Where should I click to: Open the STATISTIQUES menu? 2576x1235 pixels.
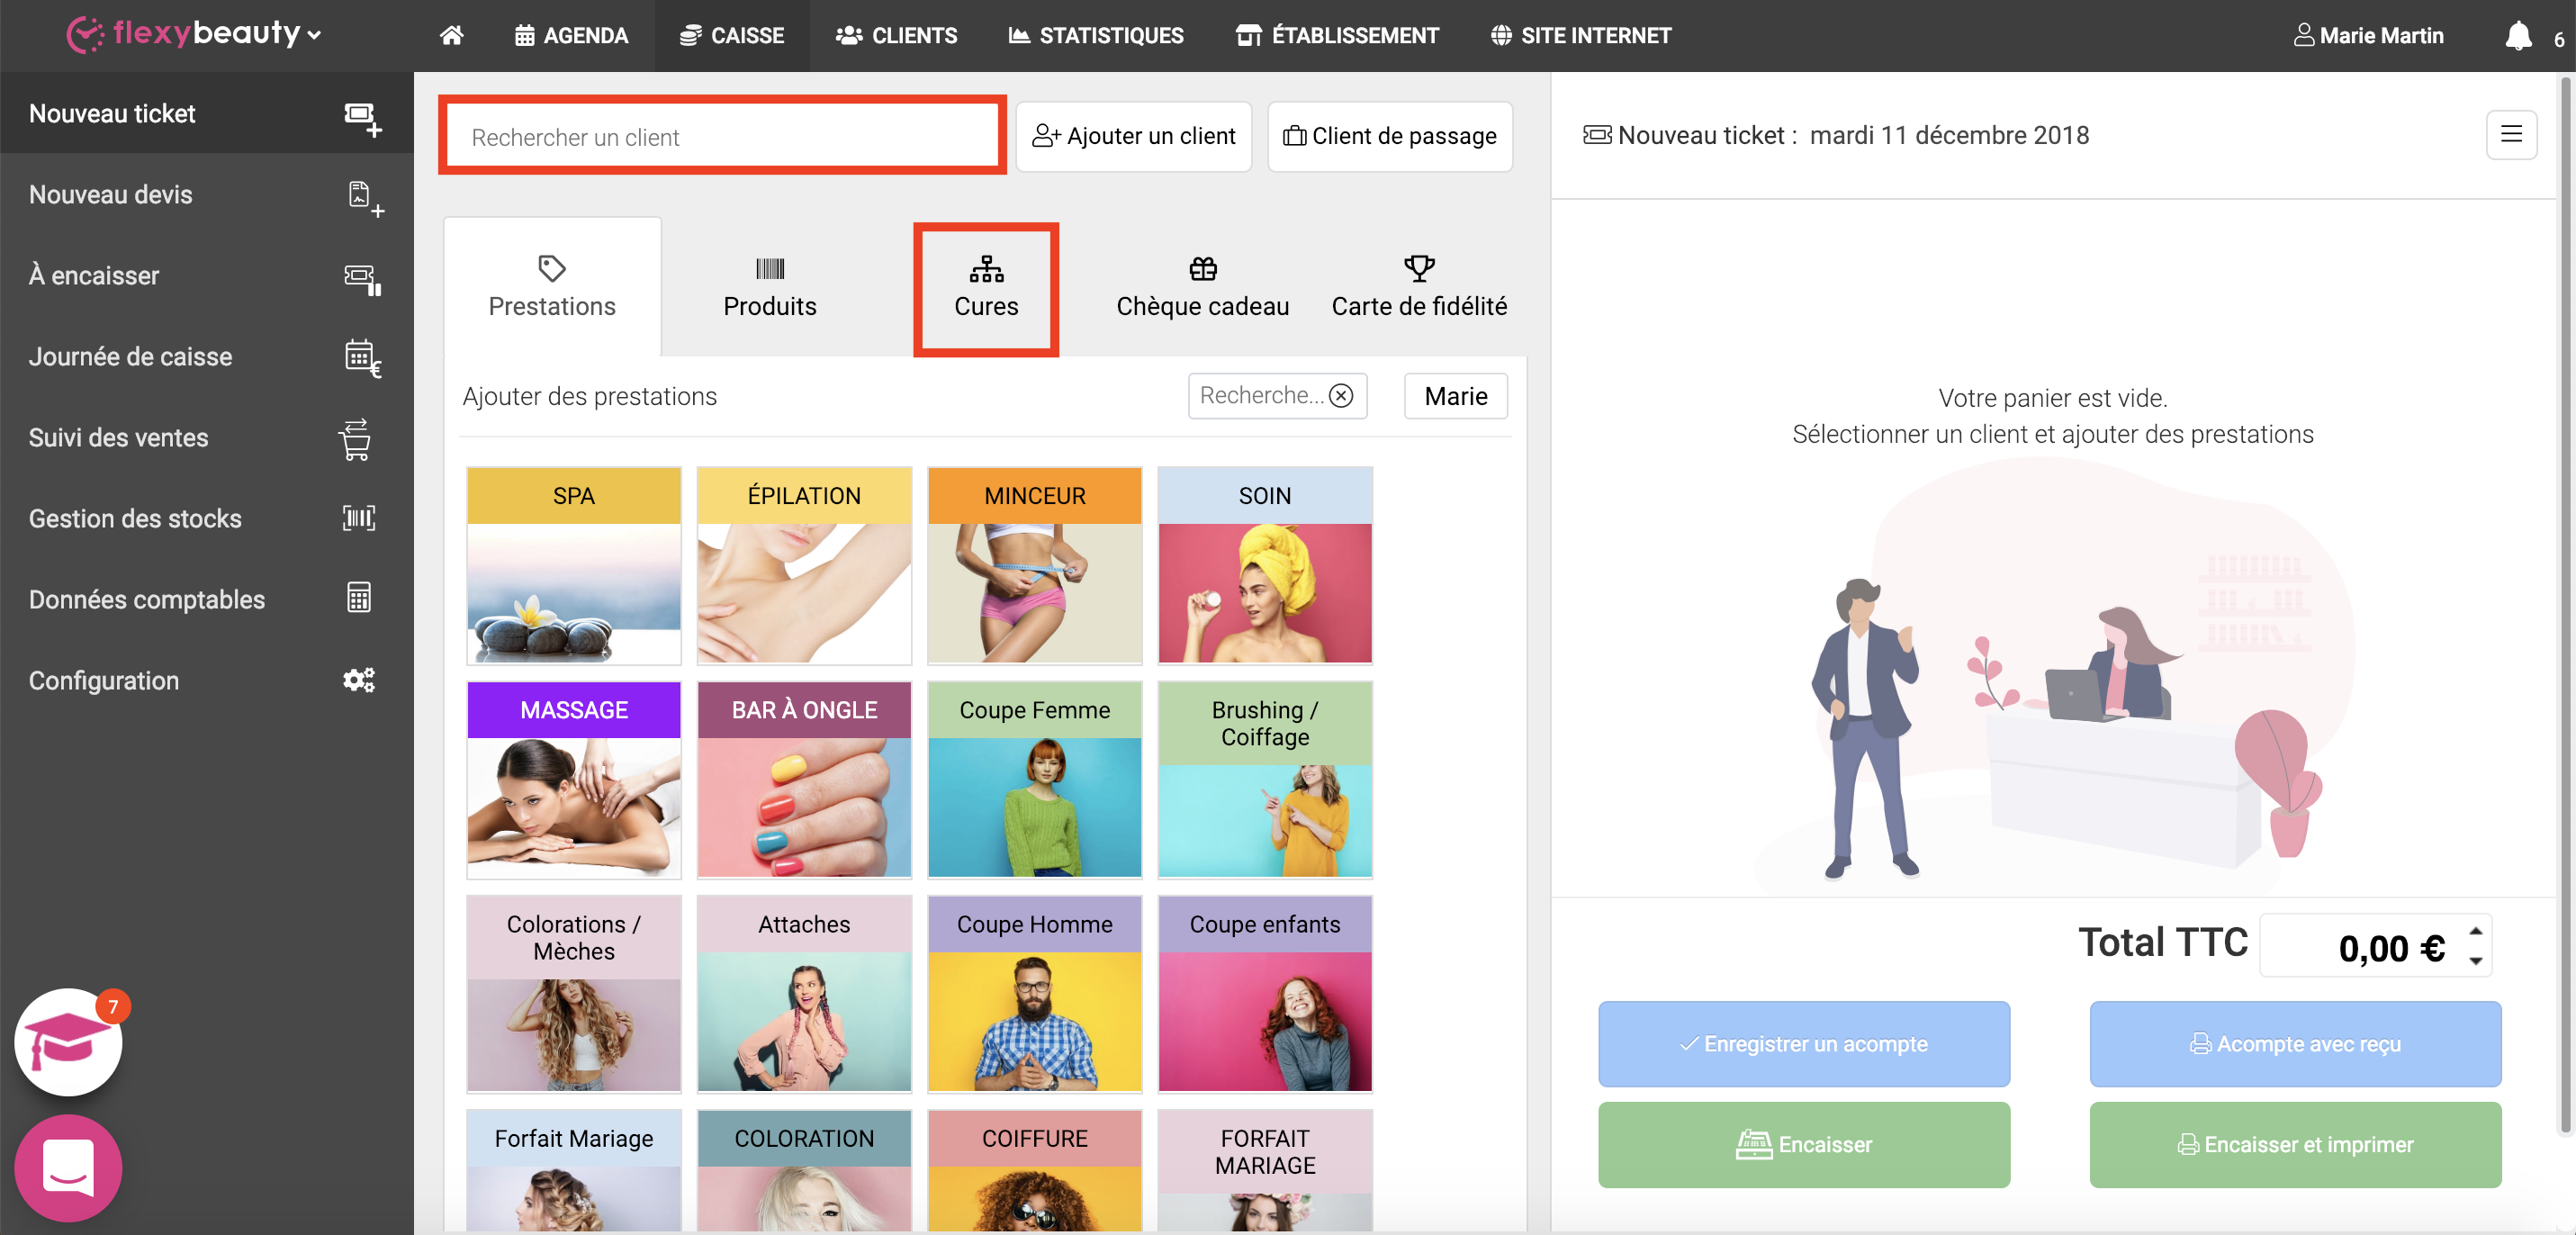[x=1096, y=36]
